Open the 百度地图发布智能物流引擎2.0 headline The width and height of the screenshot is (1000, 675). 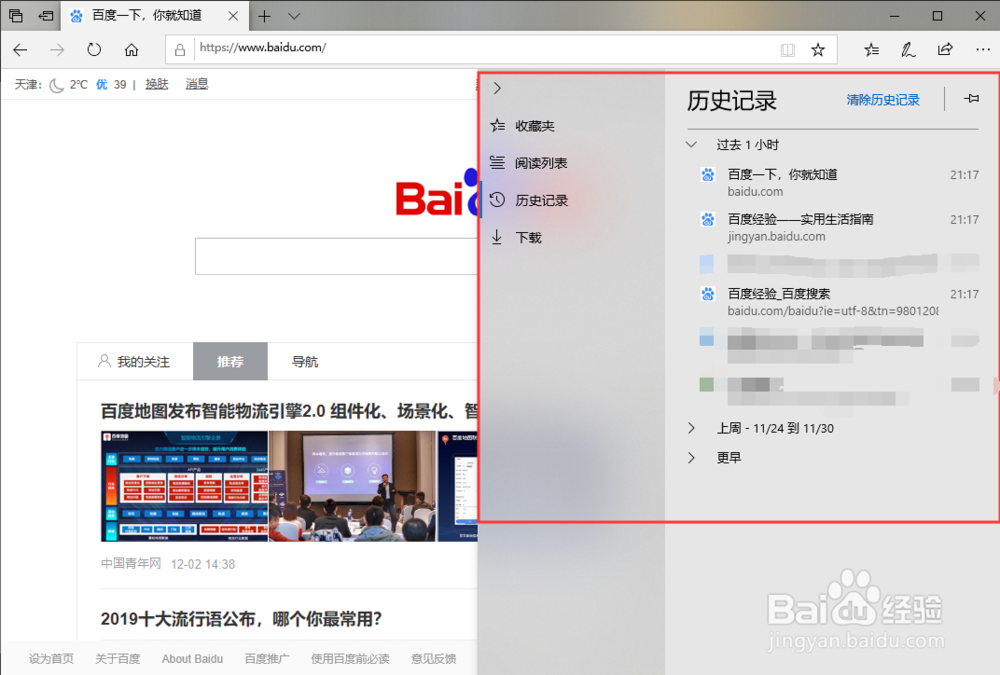pyautogui.click(x=289, y=411)
